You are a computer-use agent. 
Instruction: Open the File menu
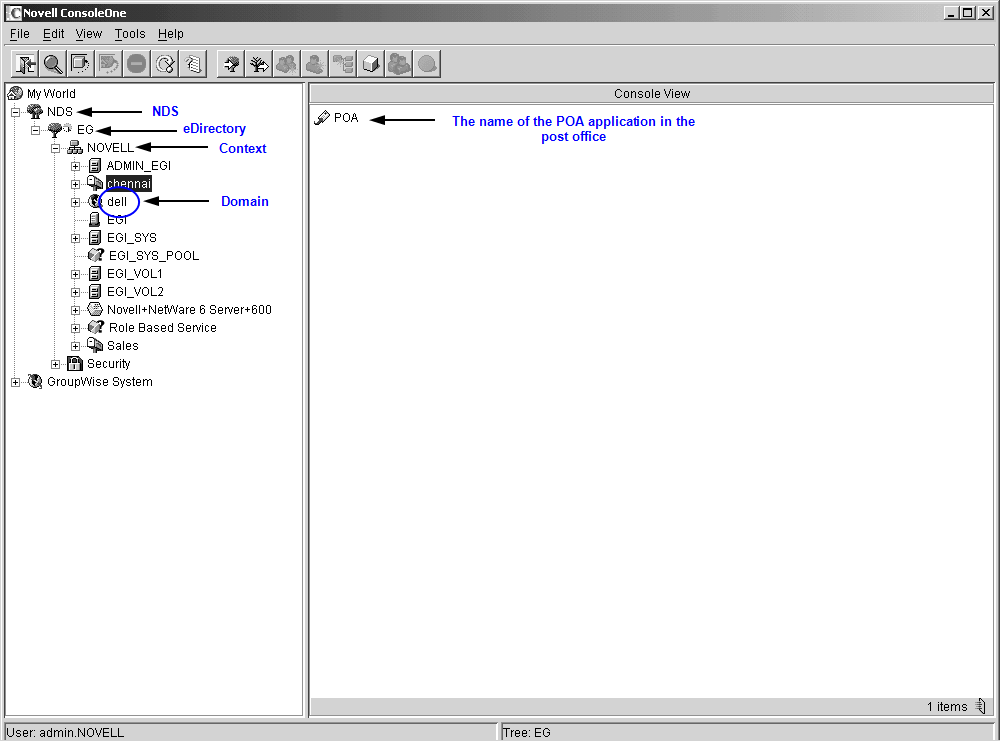pos(20,34)
